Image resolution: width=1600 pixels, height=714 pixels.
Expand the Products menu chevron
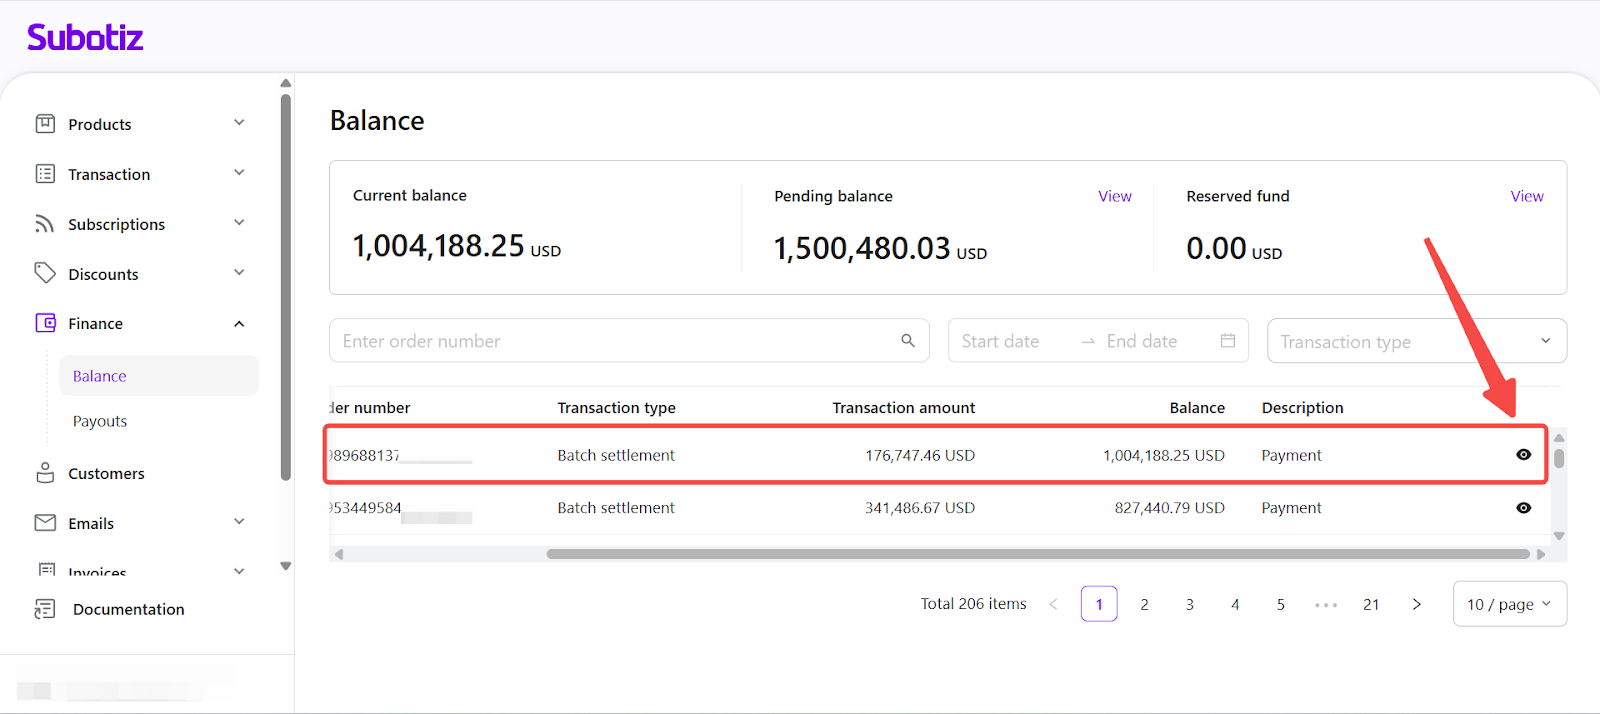(239, 123)
